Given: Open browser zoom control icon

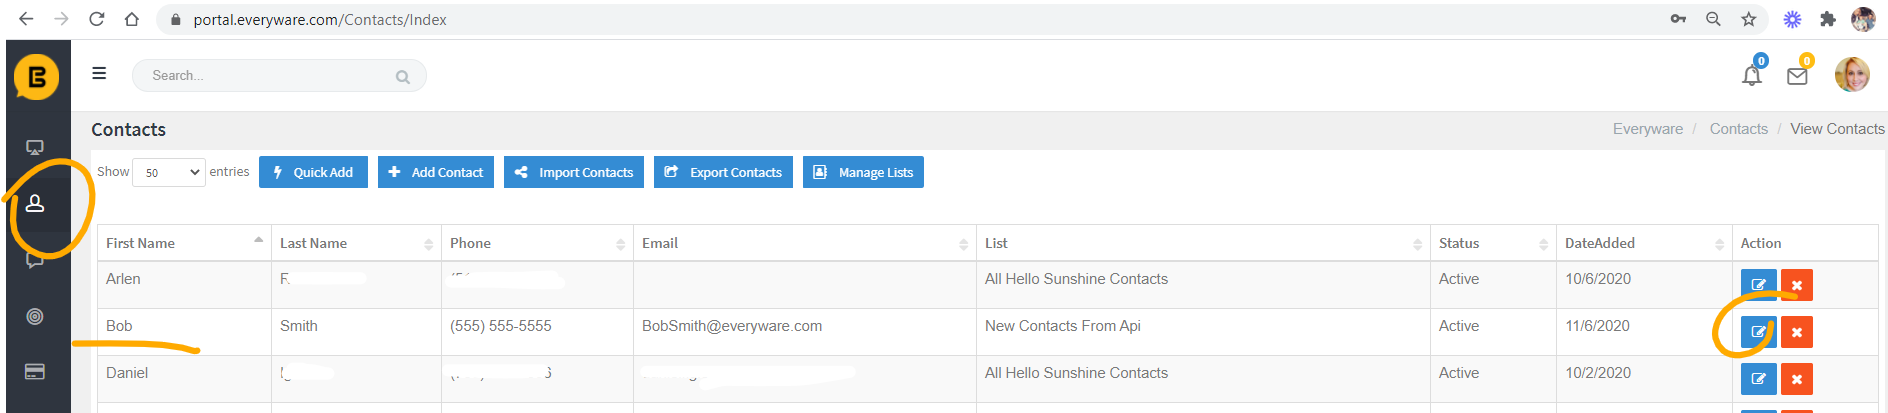Looking at the screenshot, I should coord(1713,19).
